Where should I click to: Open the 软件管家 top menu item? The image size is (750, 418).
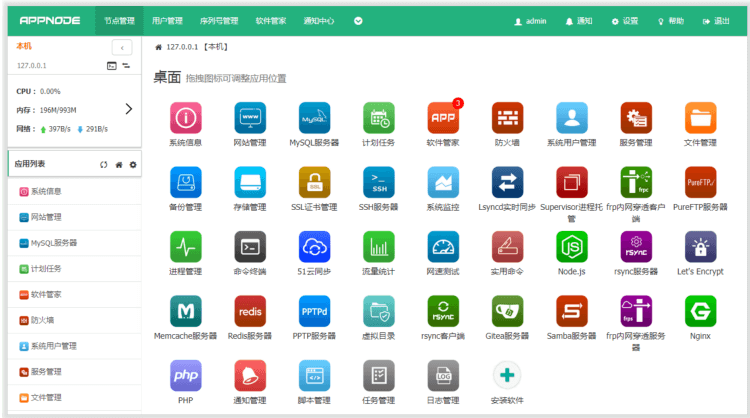(x=271, y=21)
